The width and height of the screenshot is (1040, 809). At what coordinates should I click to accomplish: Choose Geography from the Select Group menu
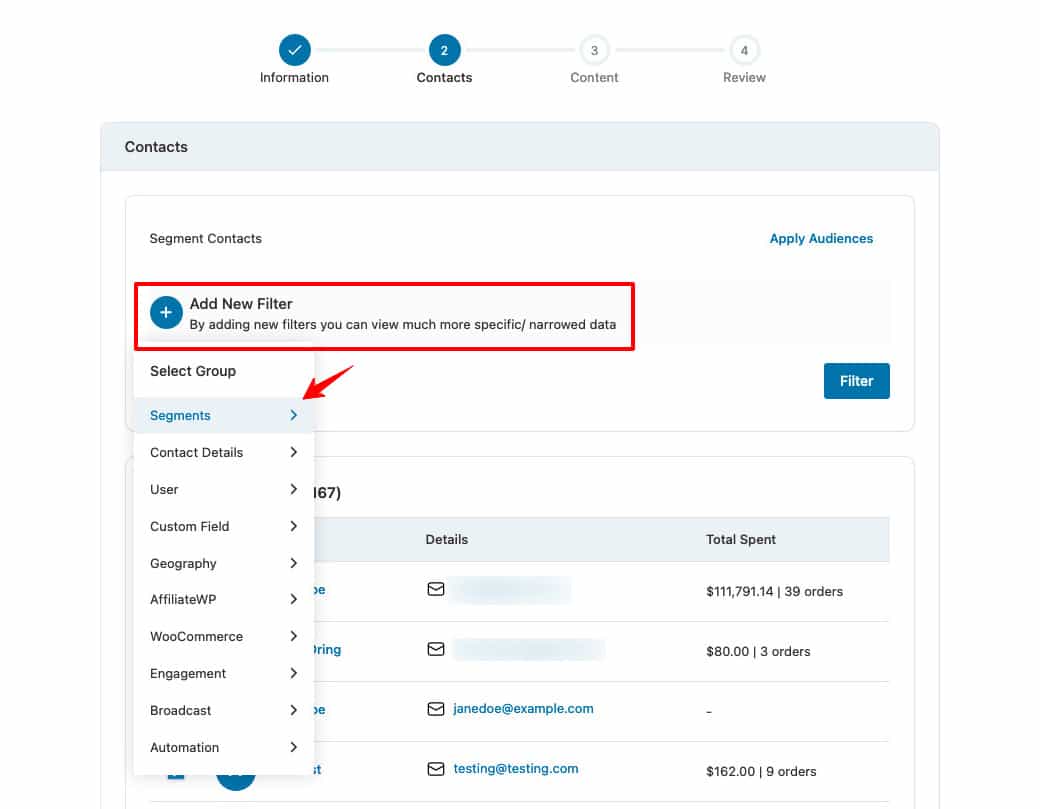(x=183, y=563)
